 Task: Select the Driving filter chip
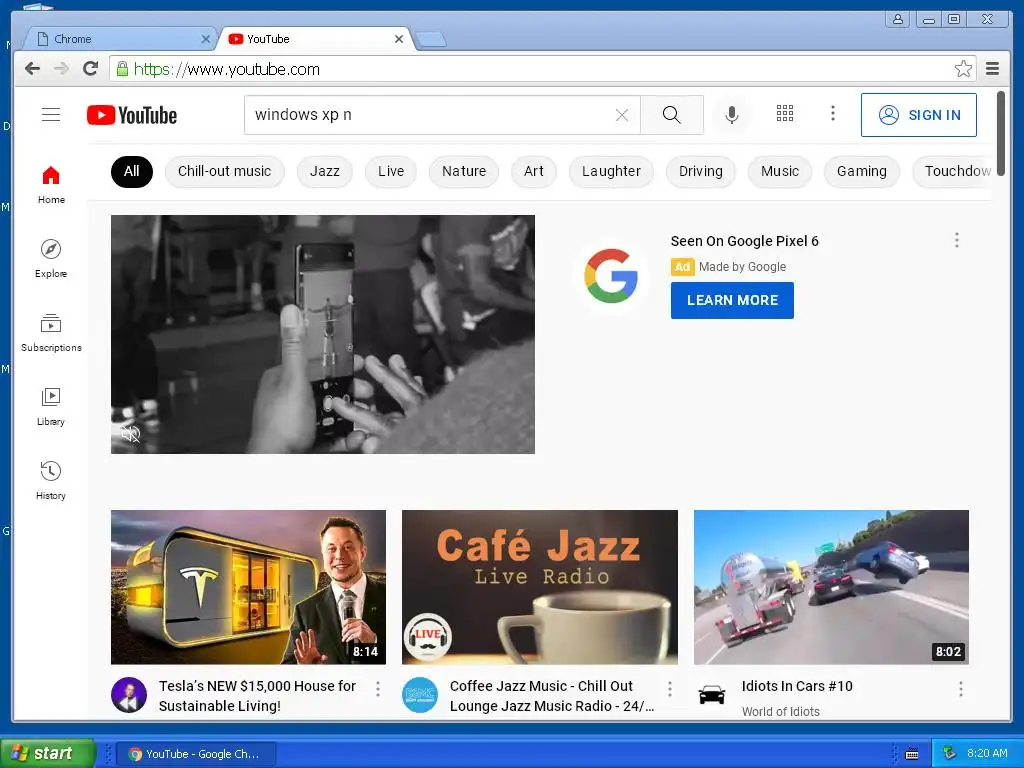pos(701,172)
